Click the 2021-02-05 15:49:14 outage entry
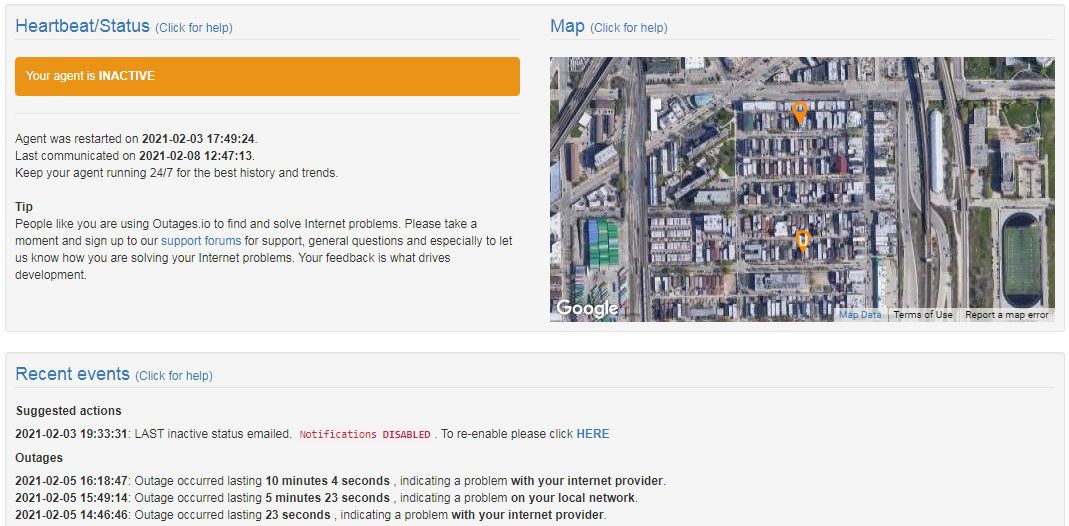This screenshot has width=1069, height=526. (x=326, y=497)
